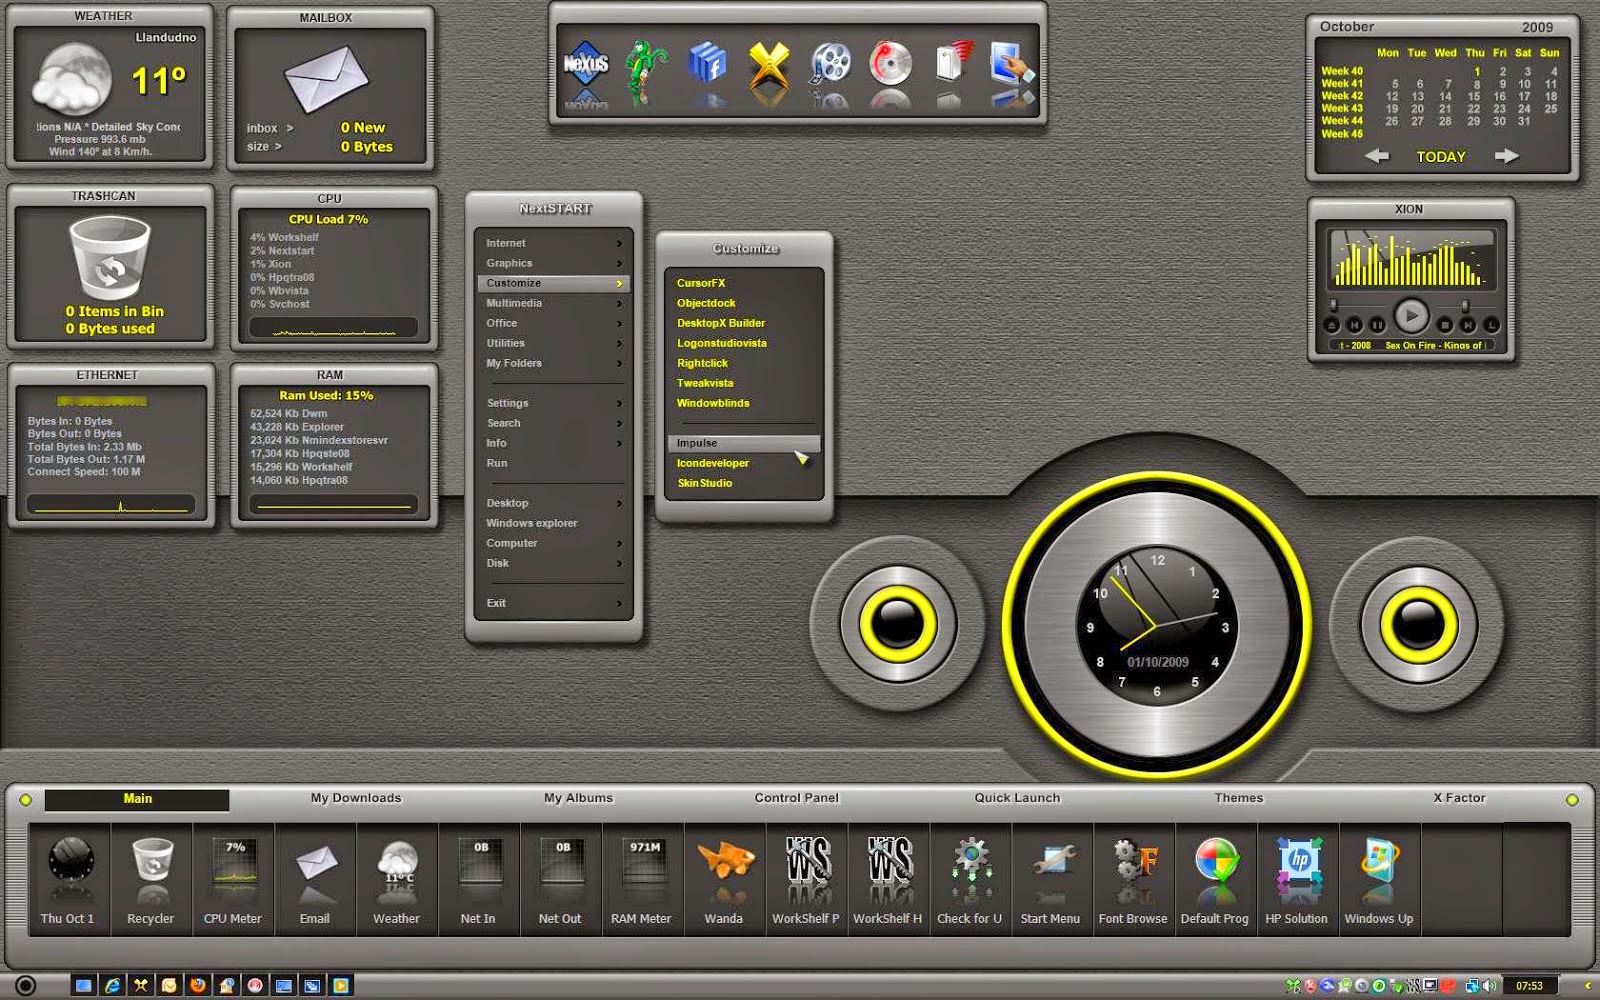Launch Check for Updates gear icon
The width and height of the screenshot is (1600, 1000).
point(970,880)
